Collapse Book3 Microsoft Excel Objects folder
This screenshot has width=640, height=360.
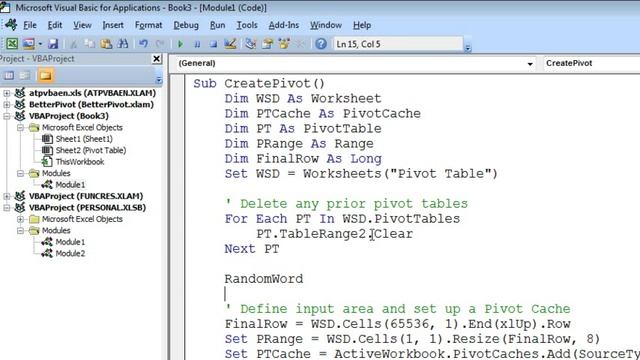point(20,128)
